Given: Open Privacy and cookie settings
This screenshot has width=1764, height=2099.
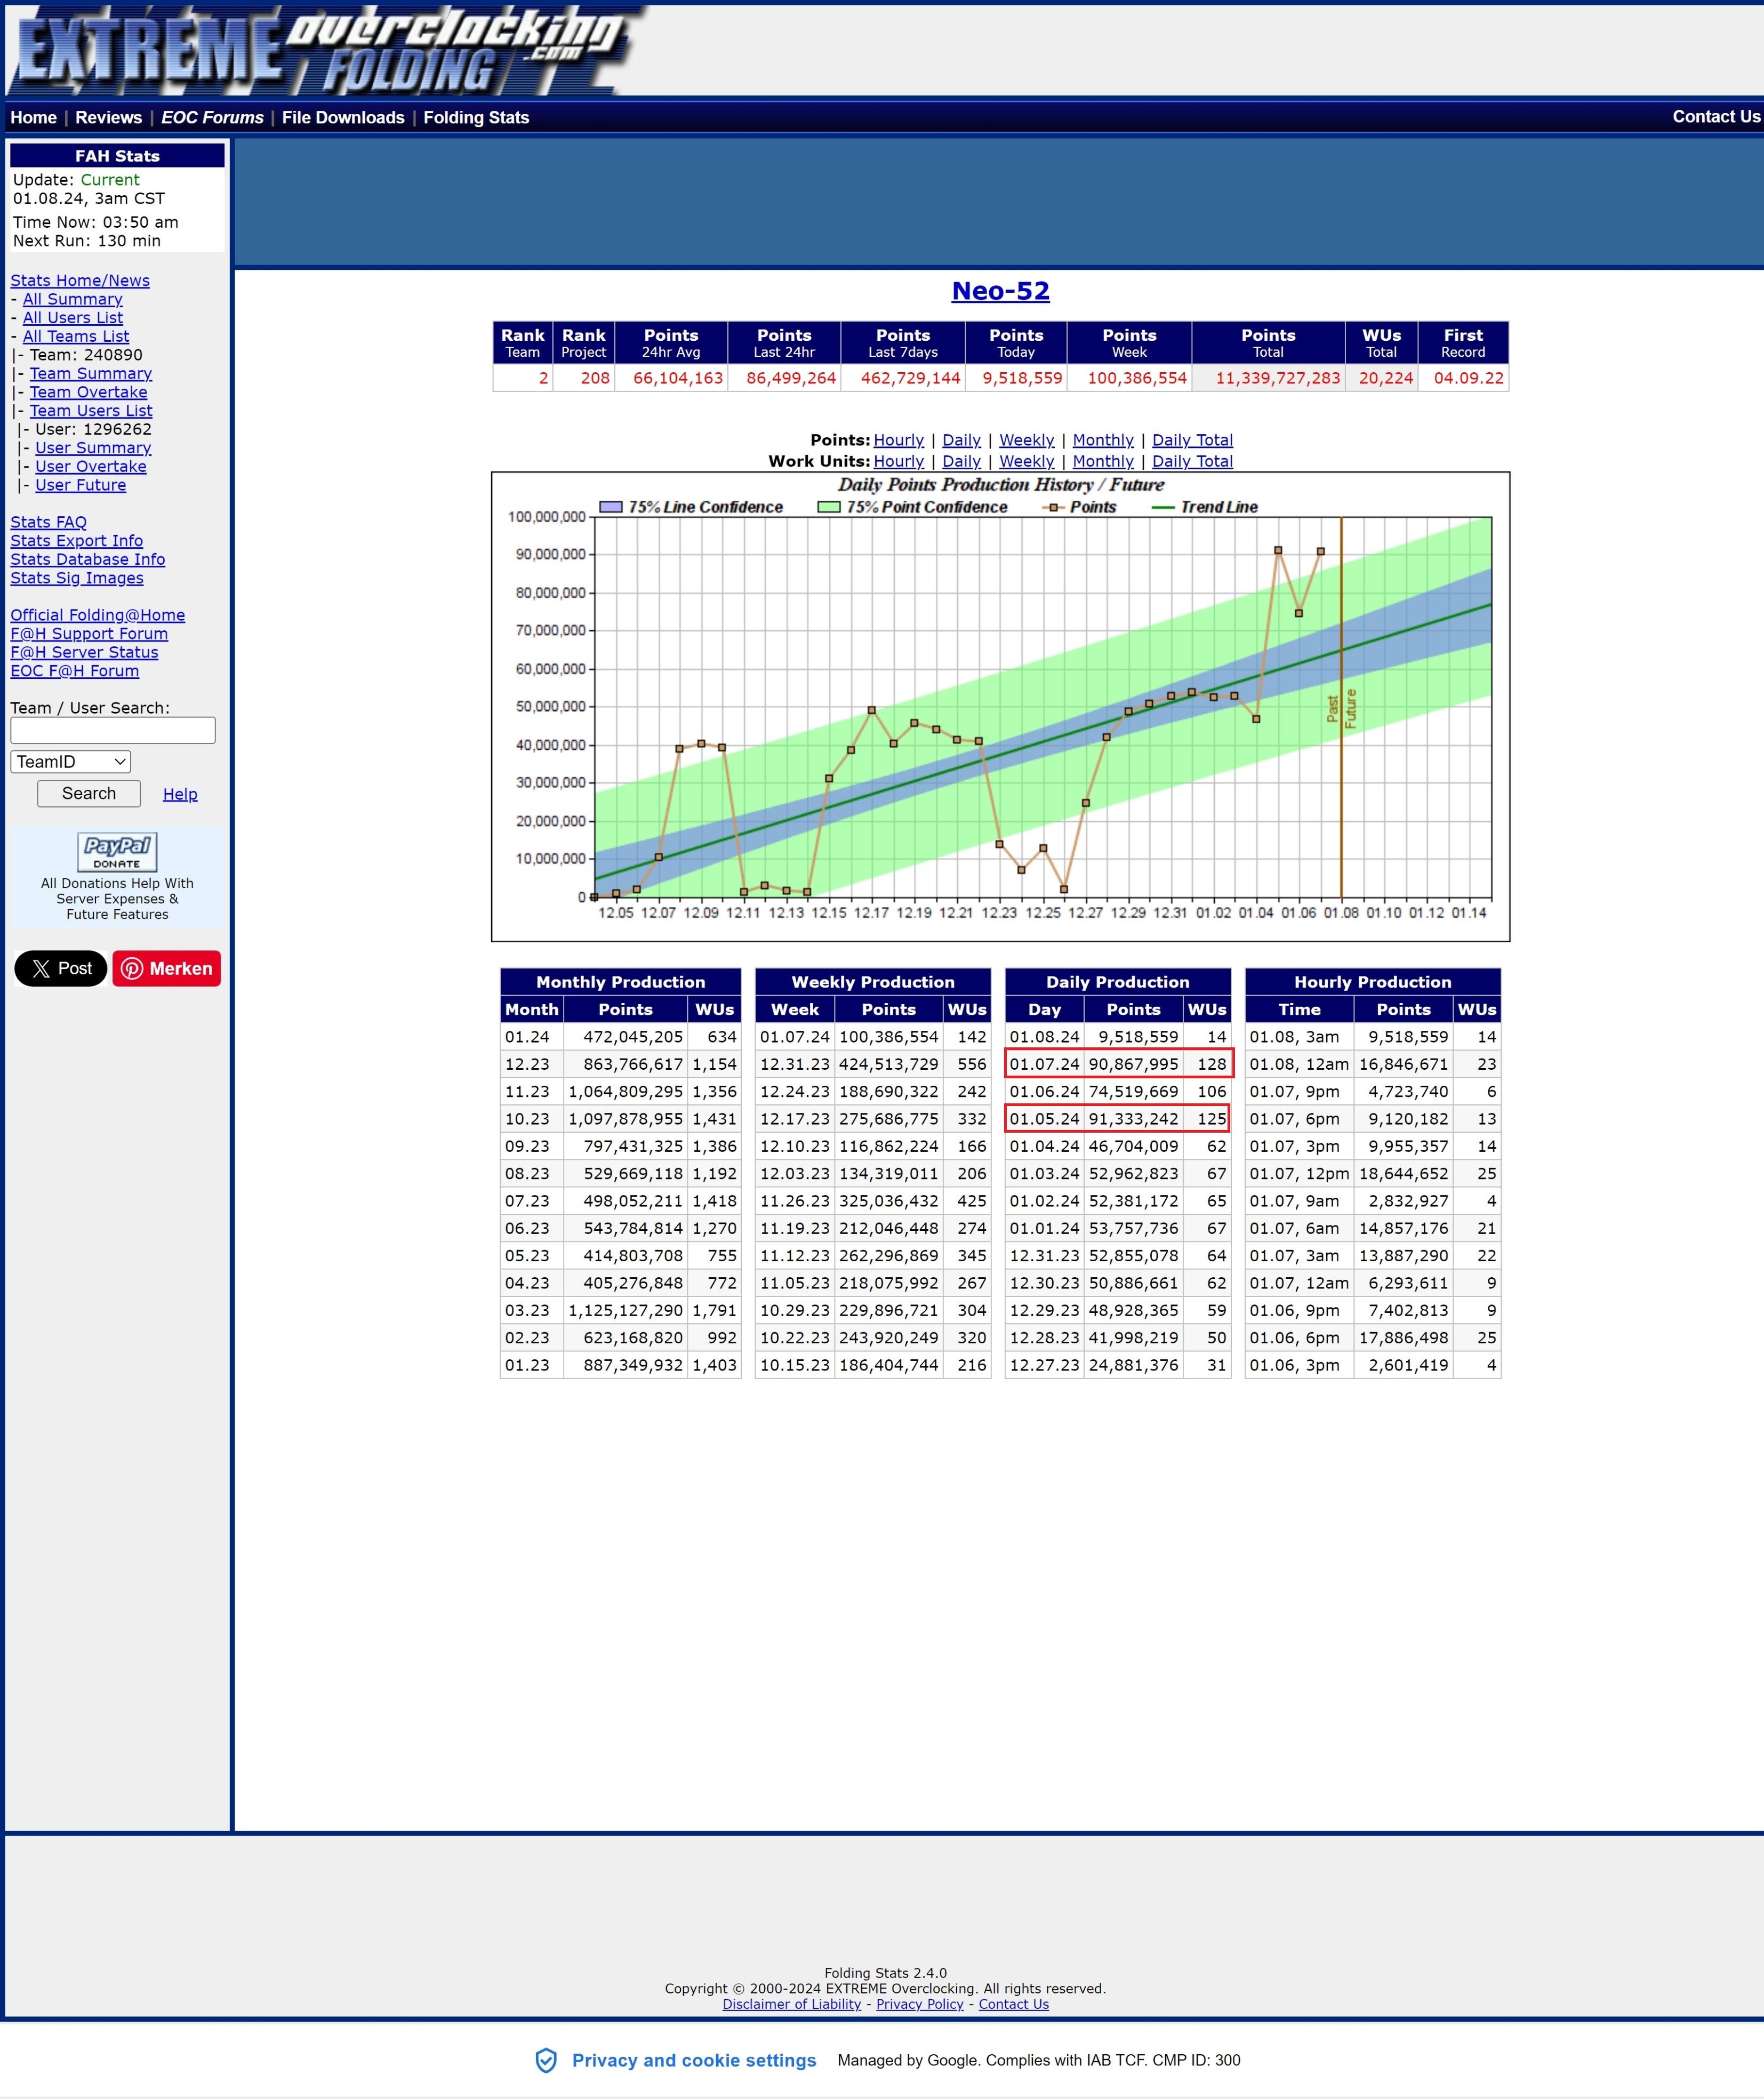Looking at the screenshot, I should pyautogui.click(x=694, y=2060).
